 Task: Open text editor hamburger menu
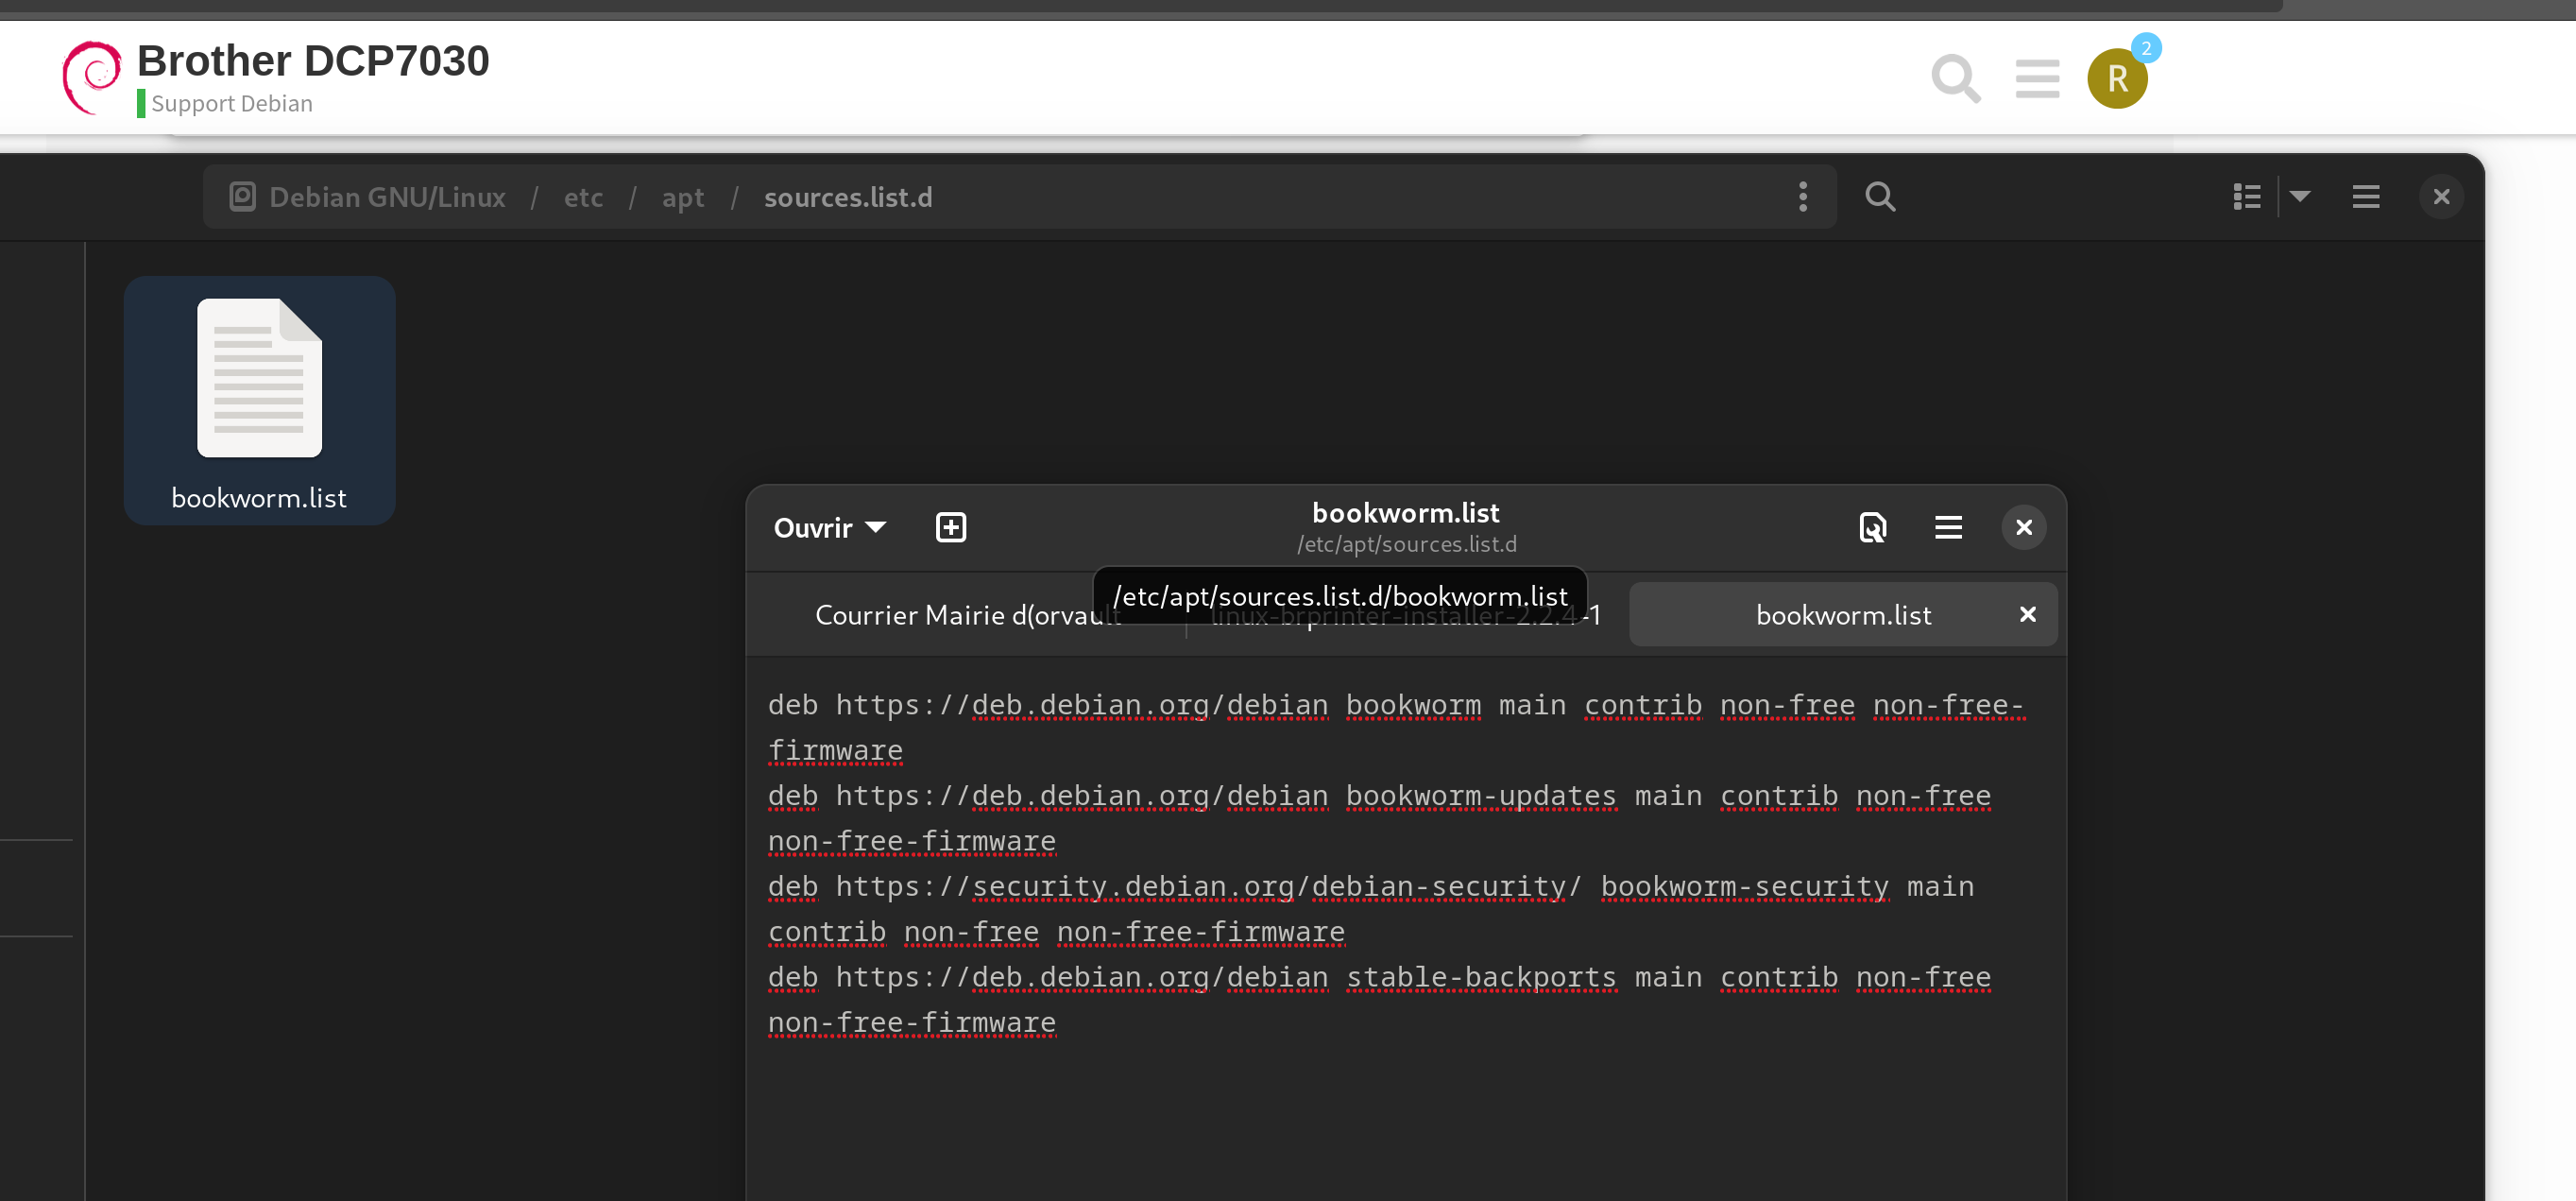click(1947, 527)
